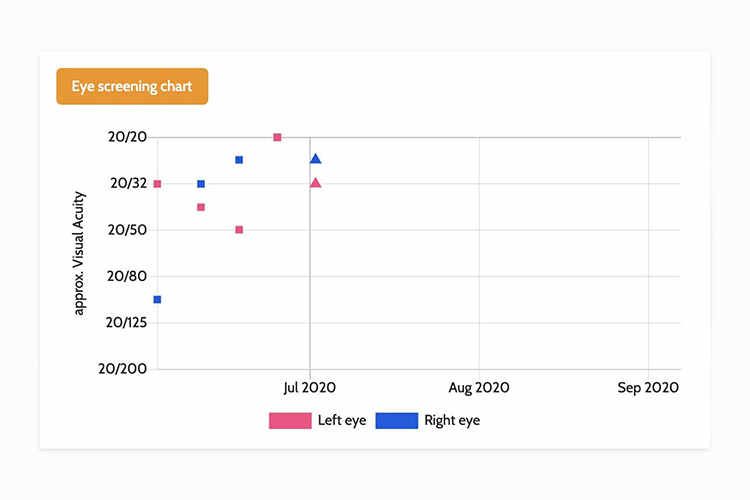
Task: Click pink square between 20/32 and 20/50
Action: [201, 207]
